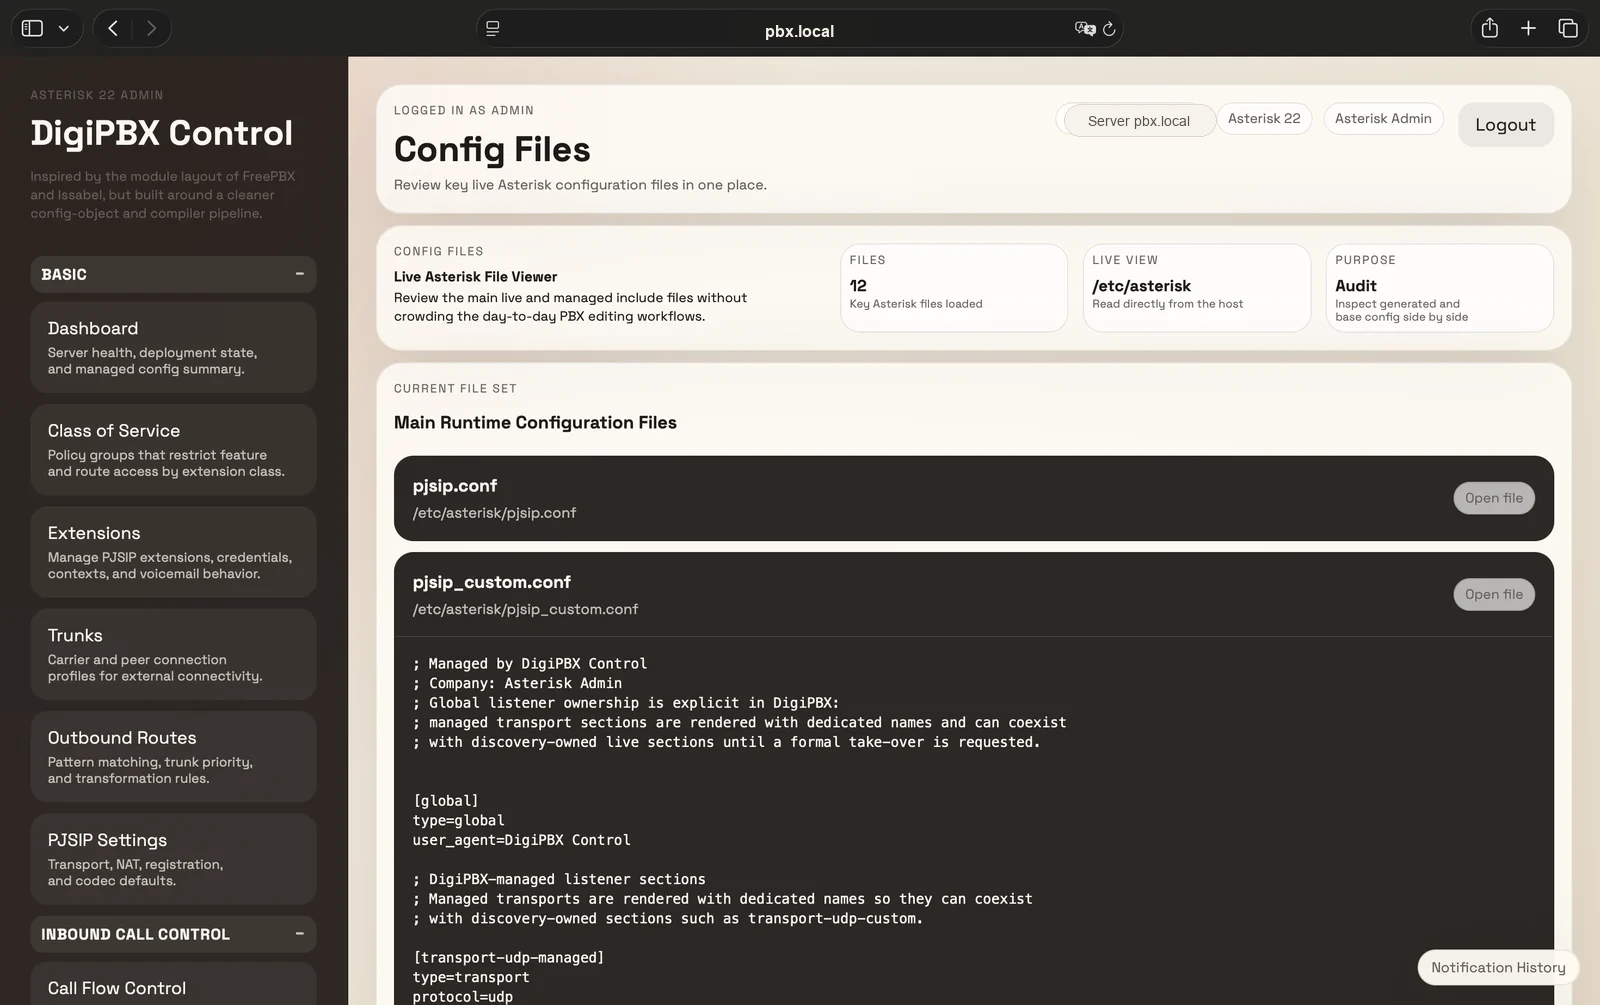Open file for pjsip_custom.conf
This screenshot has height=1005, width=1600.
pyautogui.click(x=1493, y=594)
